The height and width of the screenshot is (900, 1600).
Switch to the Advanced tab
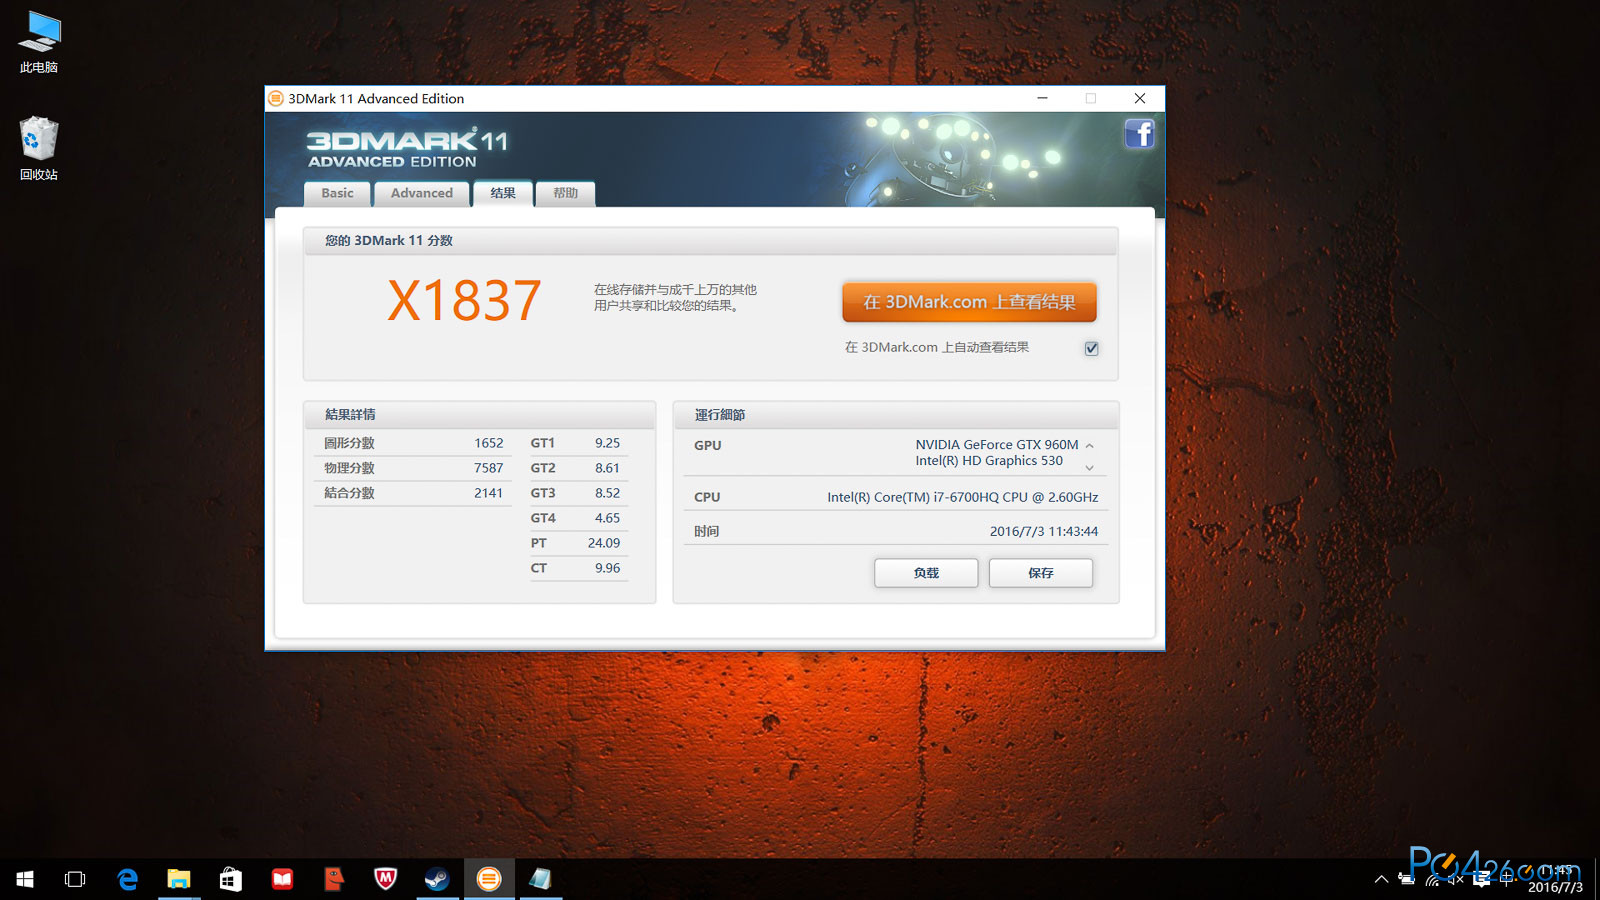pos(422,193)
